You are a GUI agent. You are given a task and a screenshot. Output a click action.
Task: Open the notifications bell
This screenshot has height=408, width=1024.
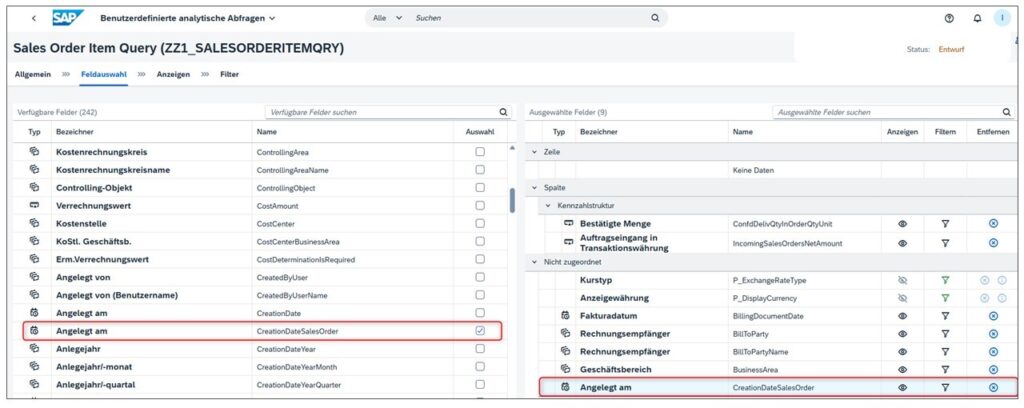coord(977,19)
